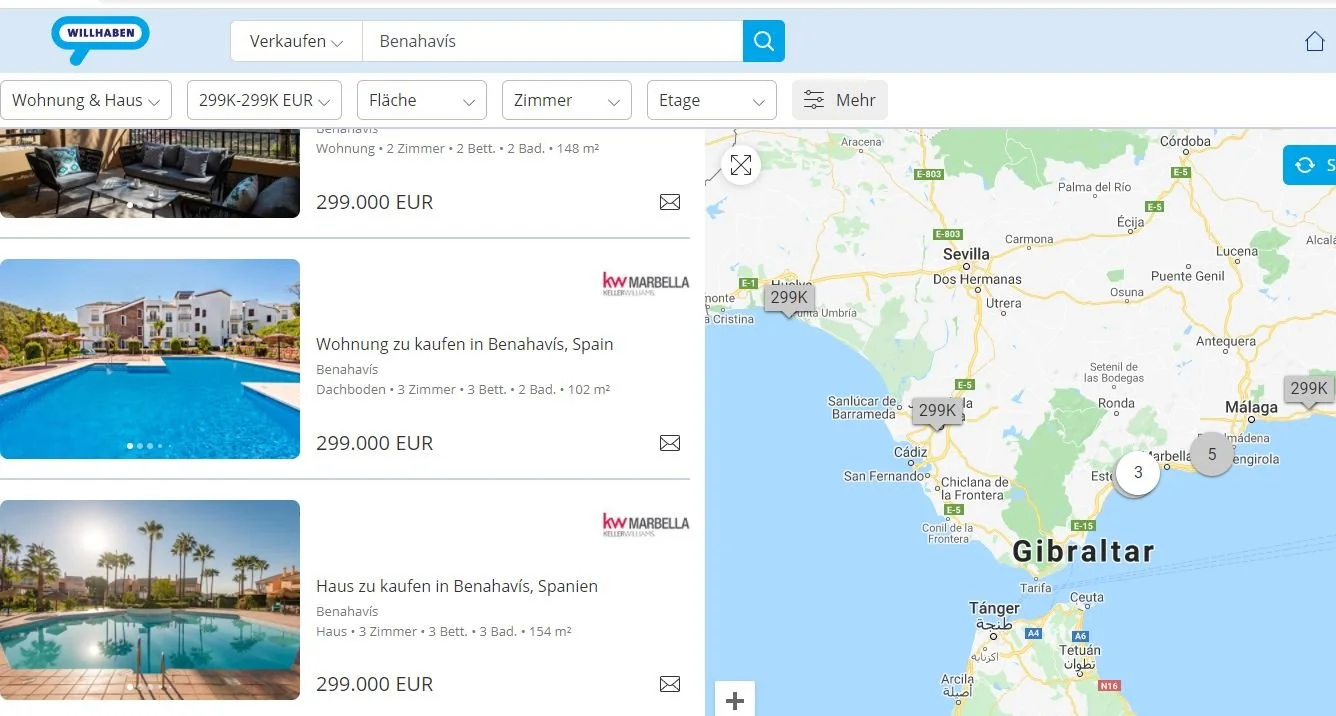Open the 299K-299K EUR price dropdown

click(x=265, y=100)
